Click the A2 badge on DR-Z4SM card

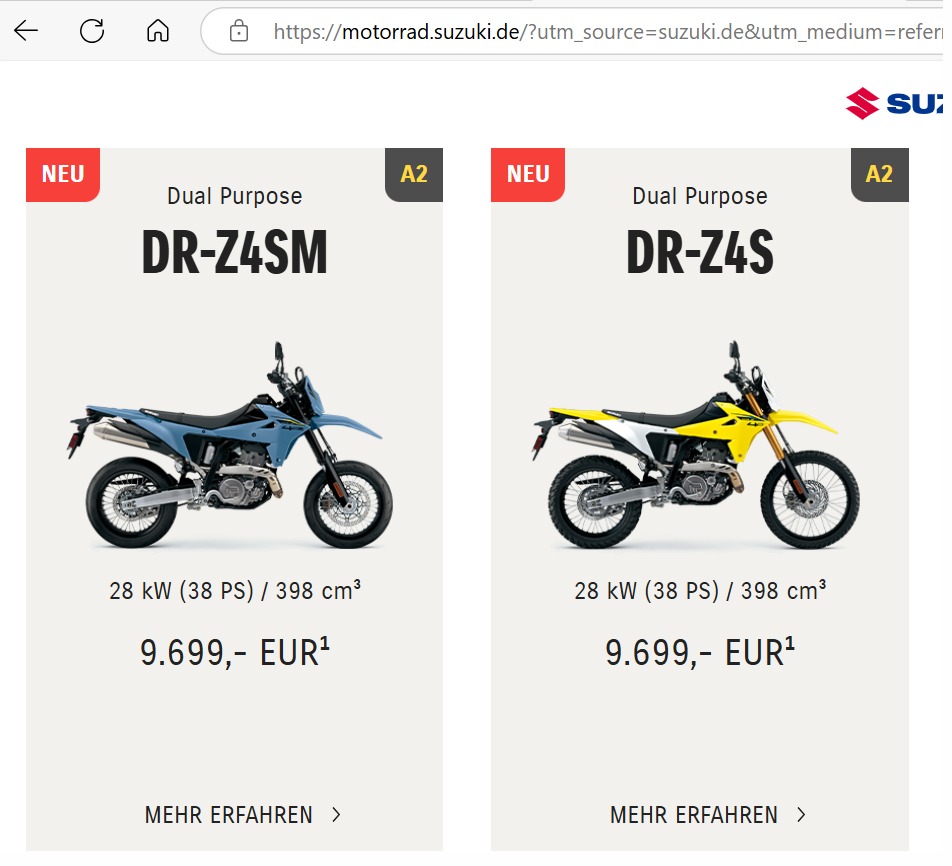click(414, 174)
